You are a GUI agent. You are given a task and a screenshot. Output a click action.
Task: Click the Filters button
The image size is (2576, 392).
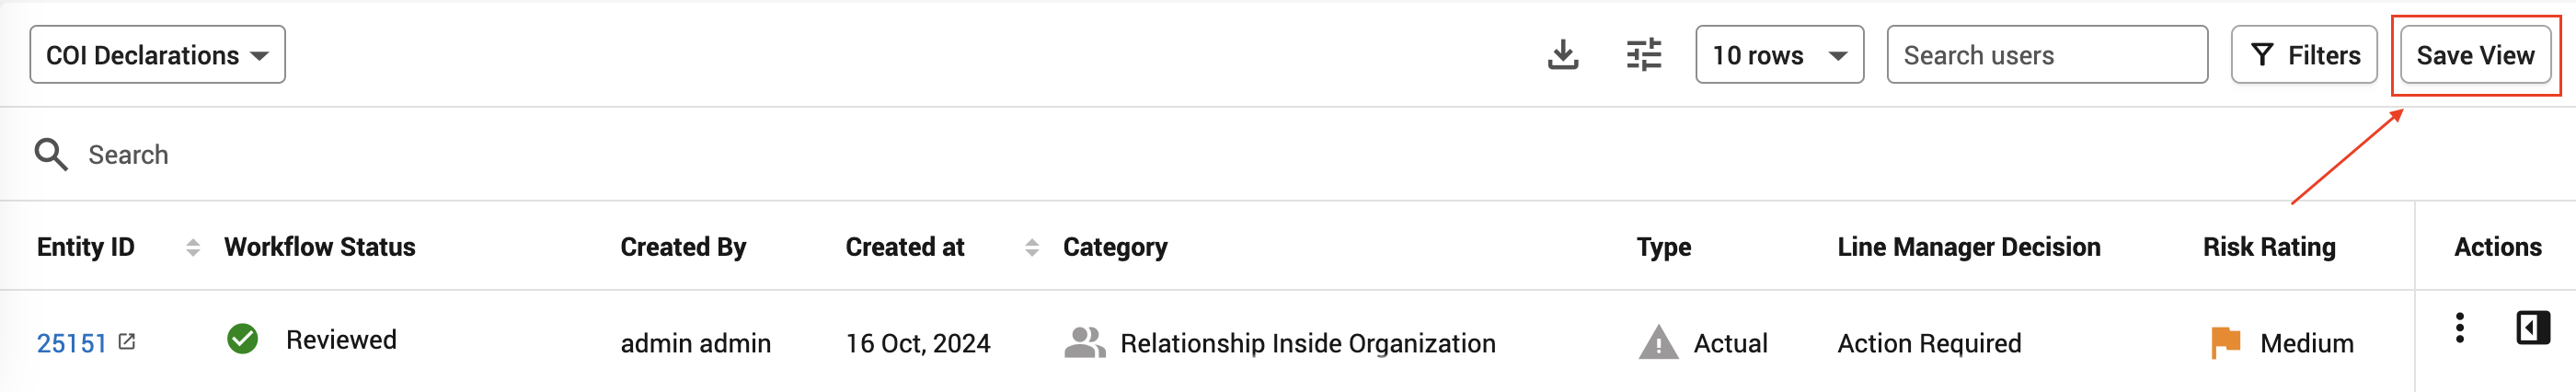pos(2303,55)
